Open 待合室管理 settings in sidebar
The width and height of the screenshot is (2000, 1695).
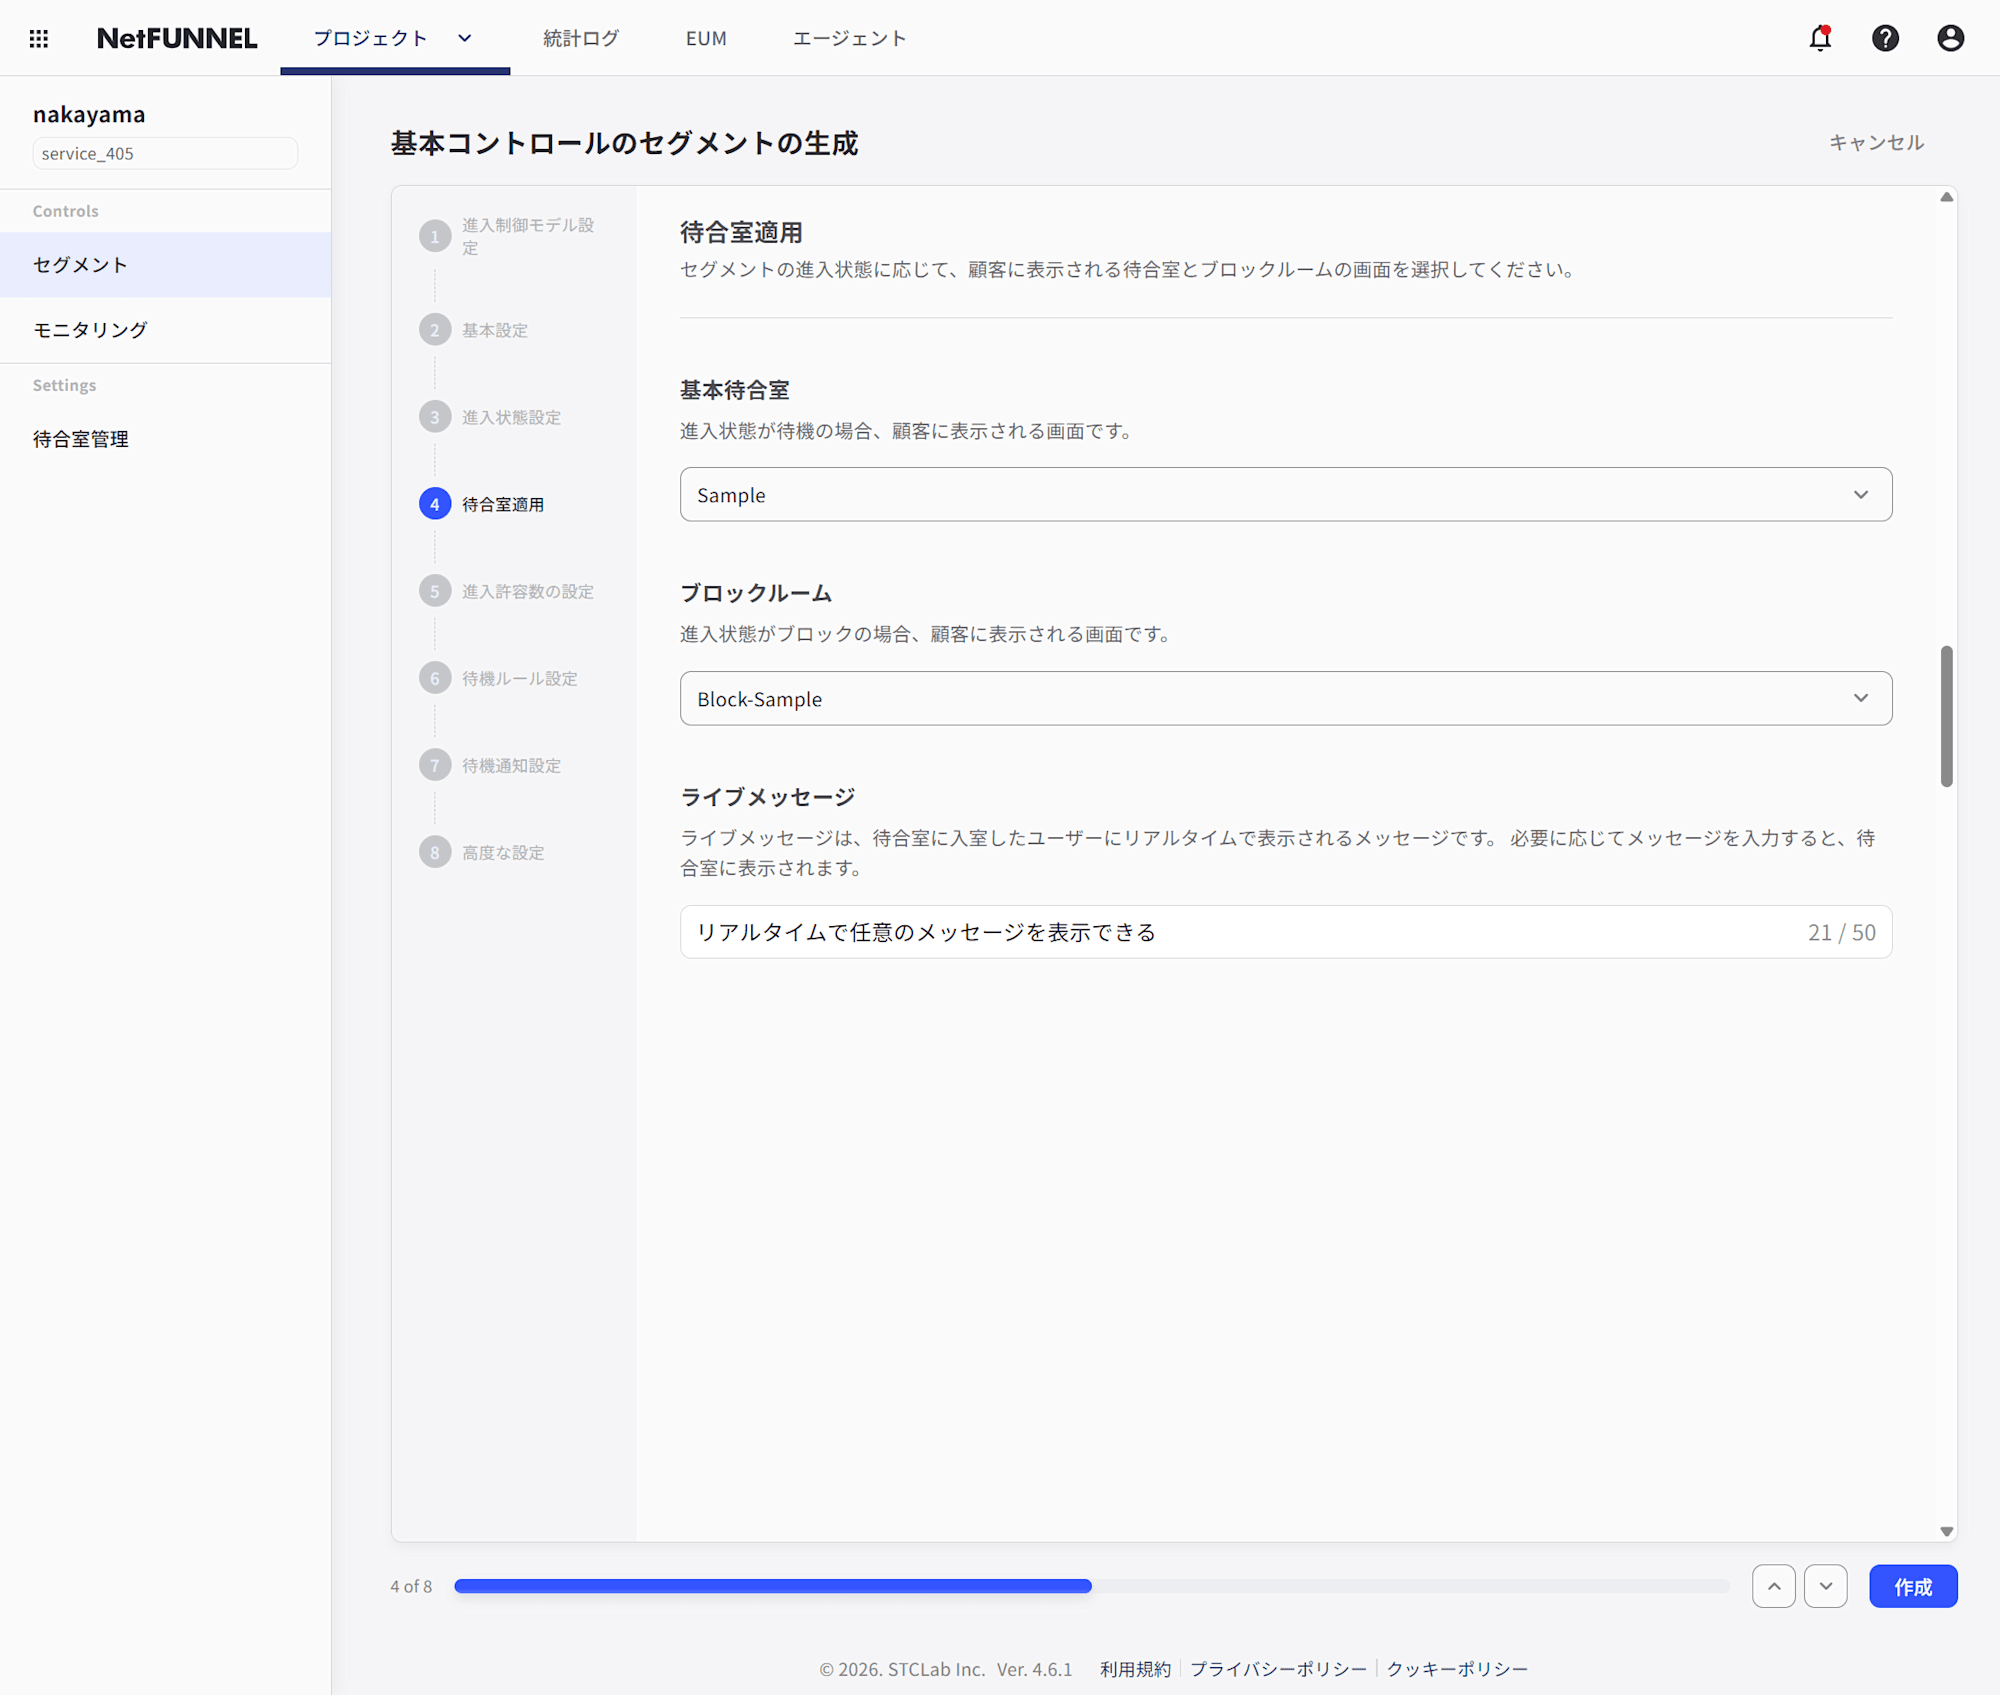(x=81, y=439)
